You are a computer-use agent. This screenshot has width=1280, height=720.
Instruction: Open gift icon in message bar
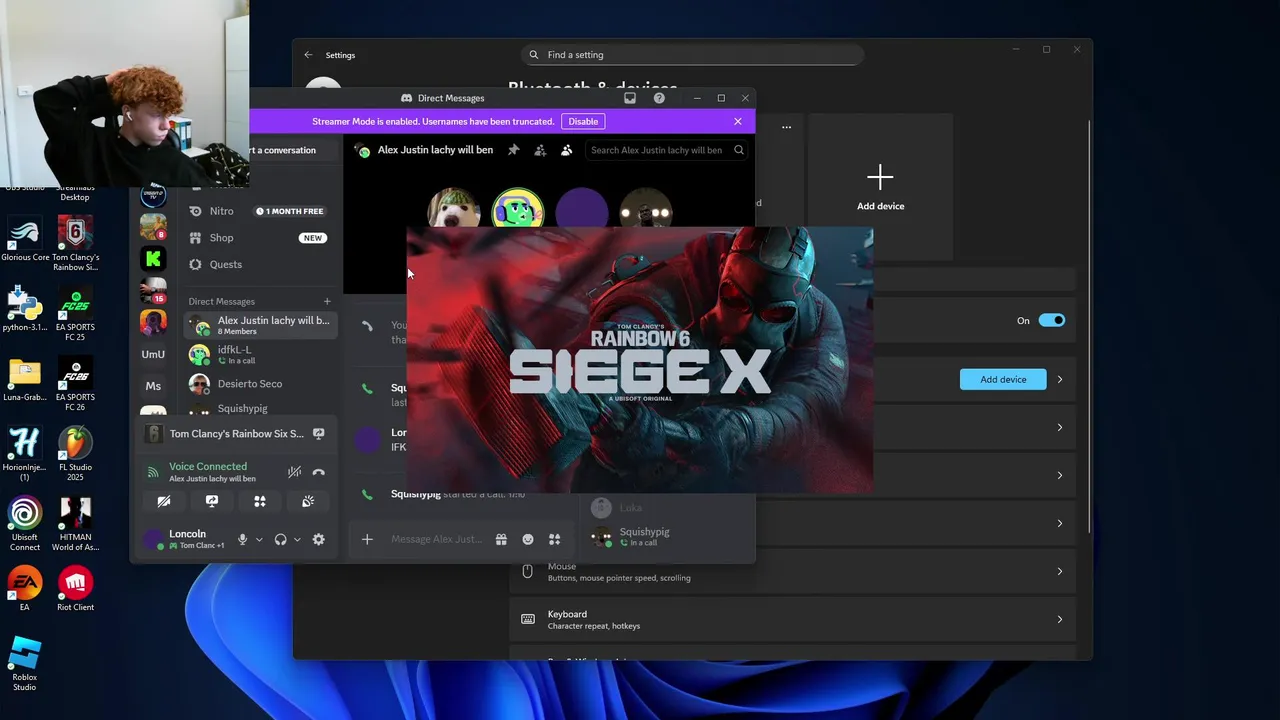point(501,539)
